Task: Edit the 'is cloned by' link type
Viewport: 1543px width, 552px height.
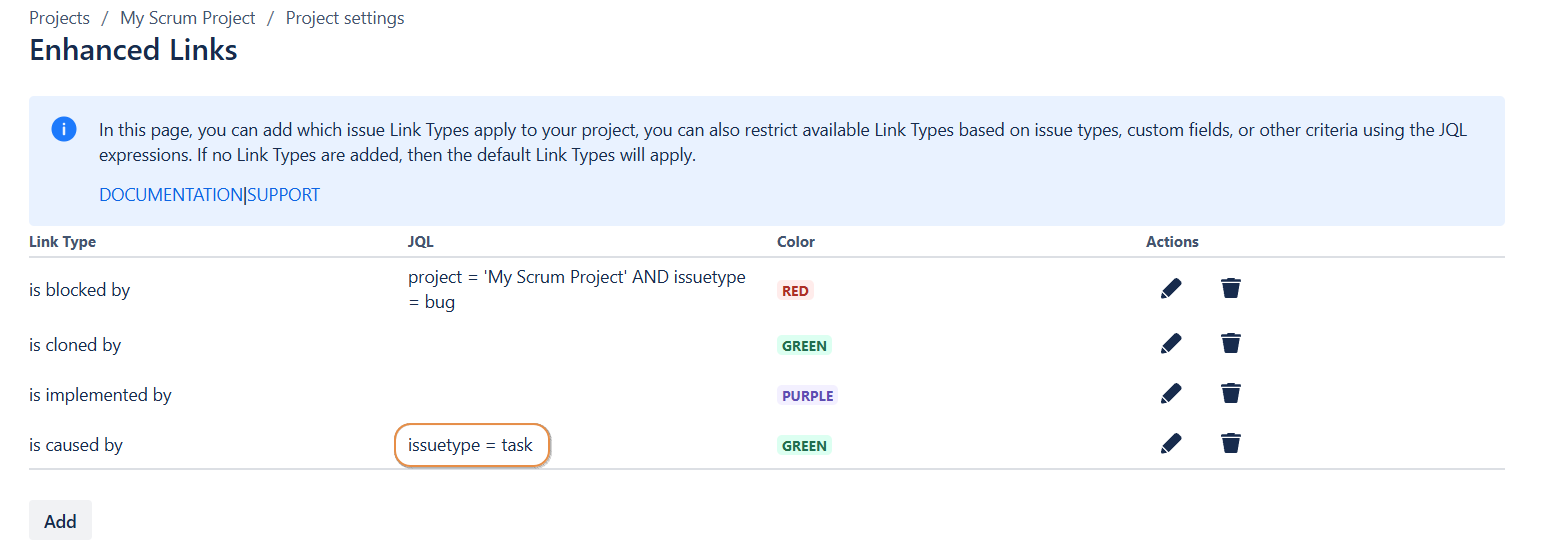Action: click(1171, 344)
